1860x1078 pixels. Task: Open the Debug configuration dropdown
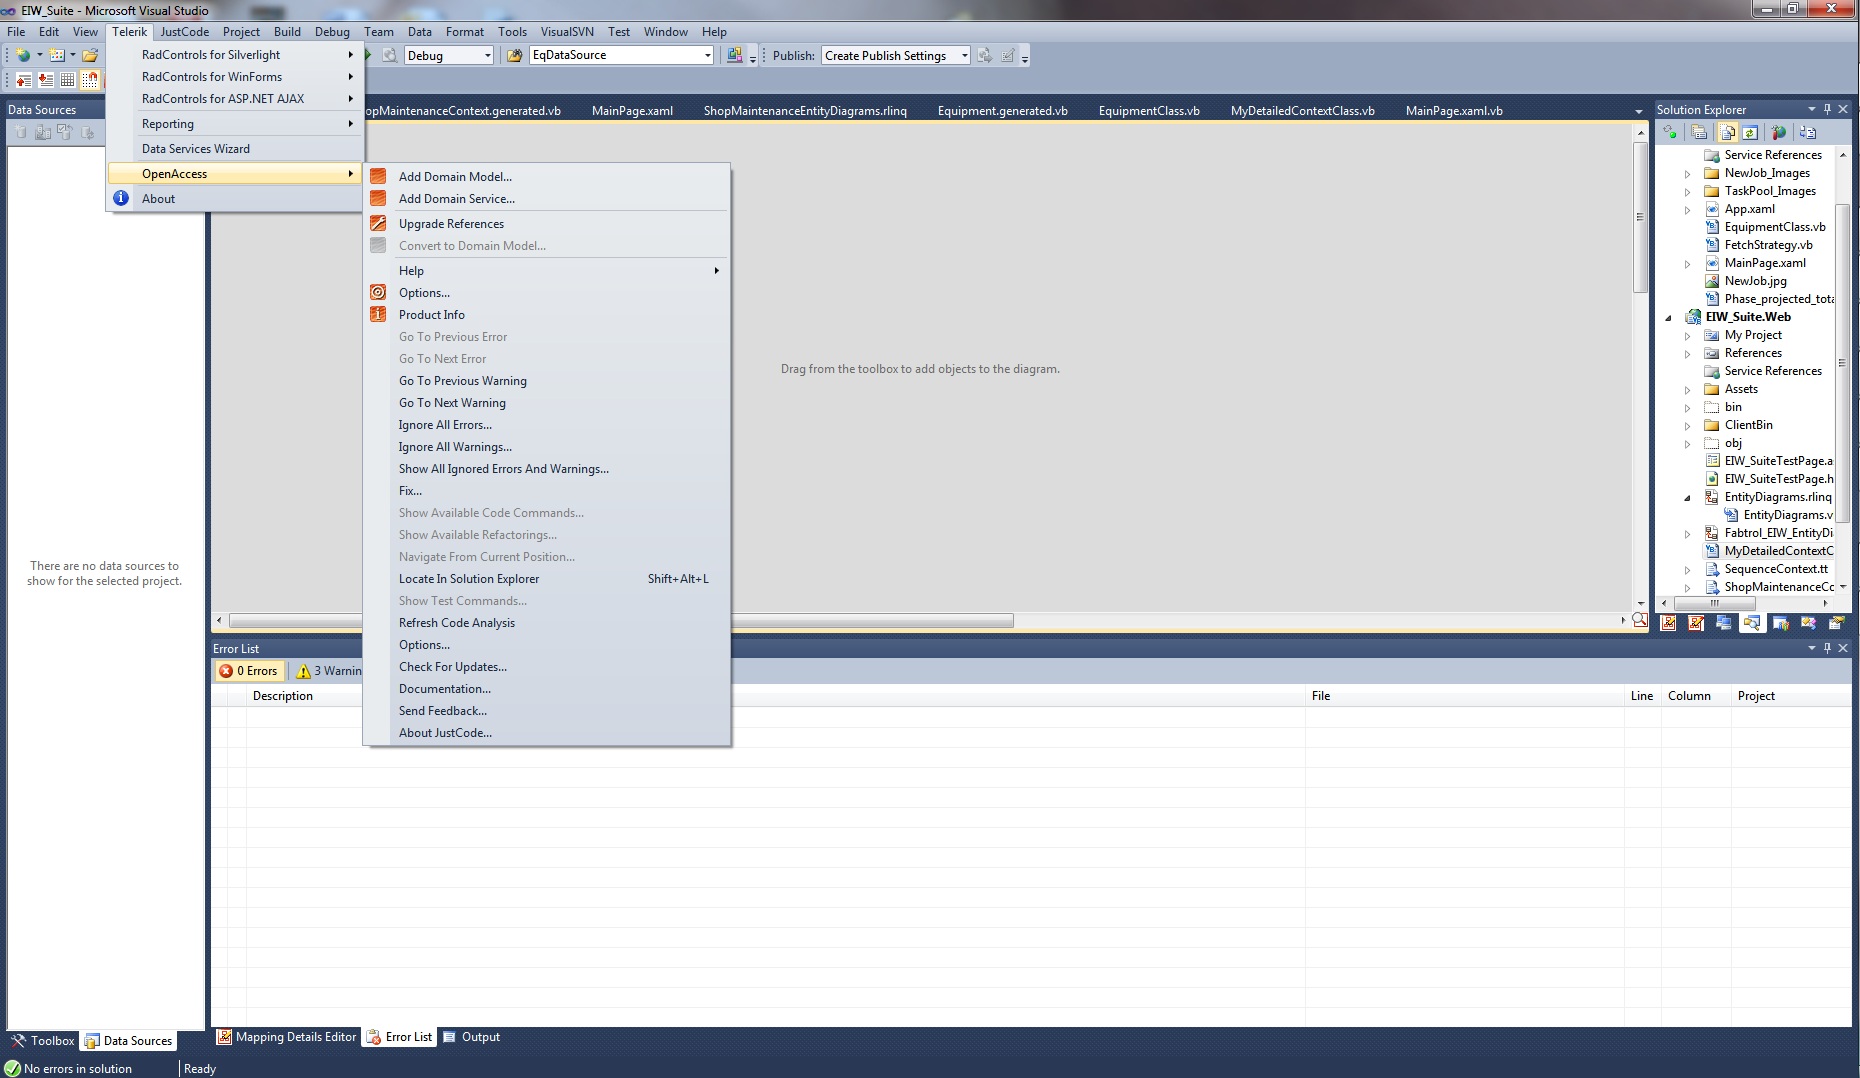[x=449, y=55]
